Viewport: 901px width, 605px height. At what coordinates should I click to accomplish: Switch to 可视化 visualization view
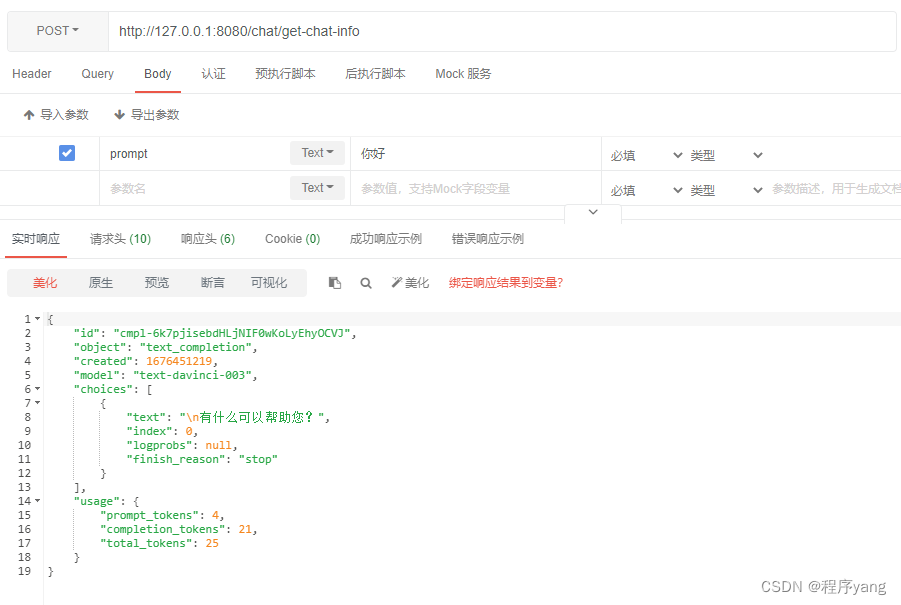point(268,283)
